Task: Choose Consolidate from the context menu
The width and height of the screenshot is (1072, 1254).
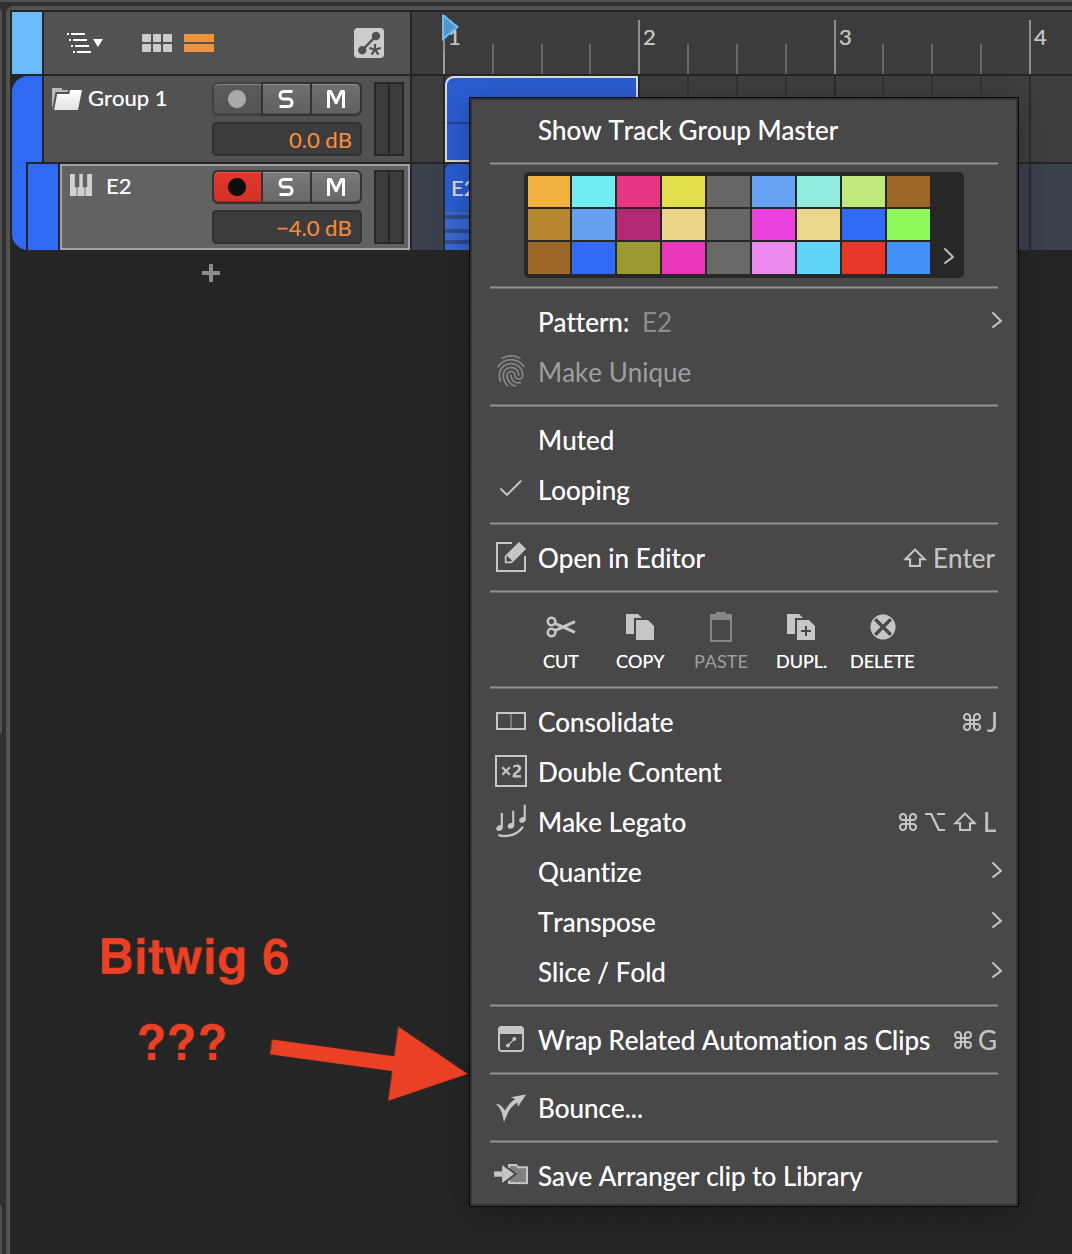Action: tap(744, 723)
